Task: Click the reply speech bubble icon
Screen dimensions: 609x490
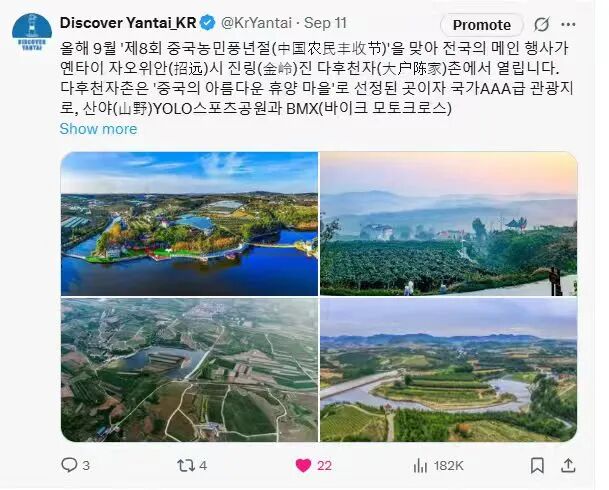Action: pyautogui.click(x=69, y=465)
